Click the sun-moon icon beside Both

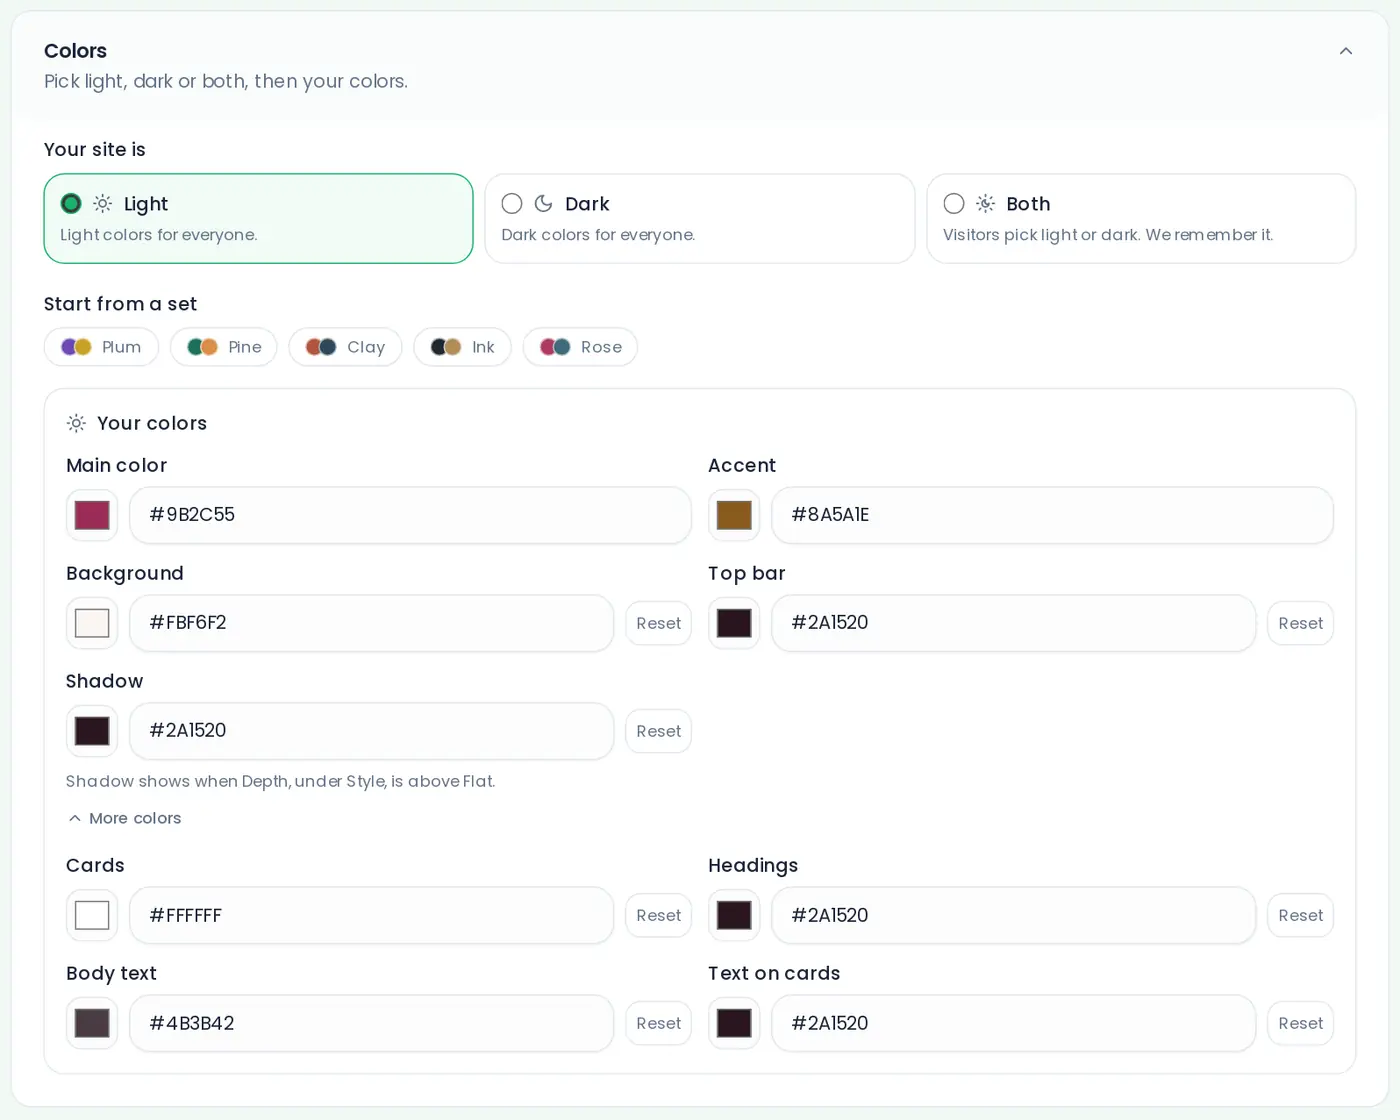(986, 204)
